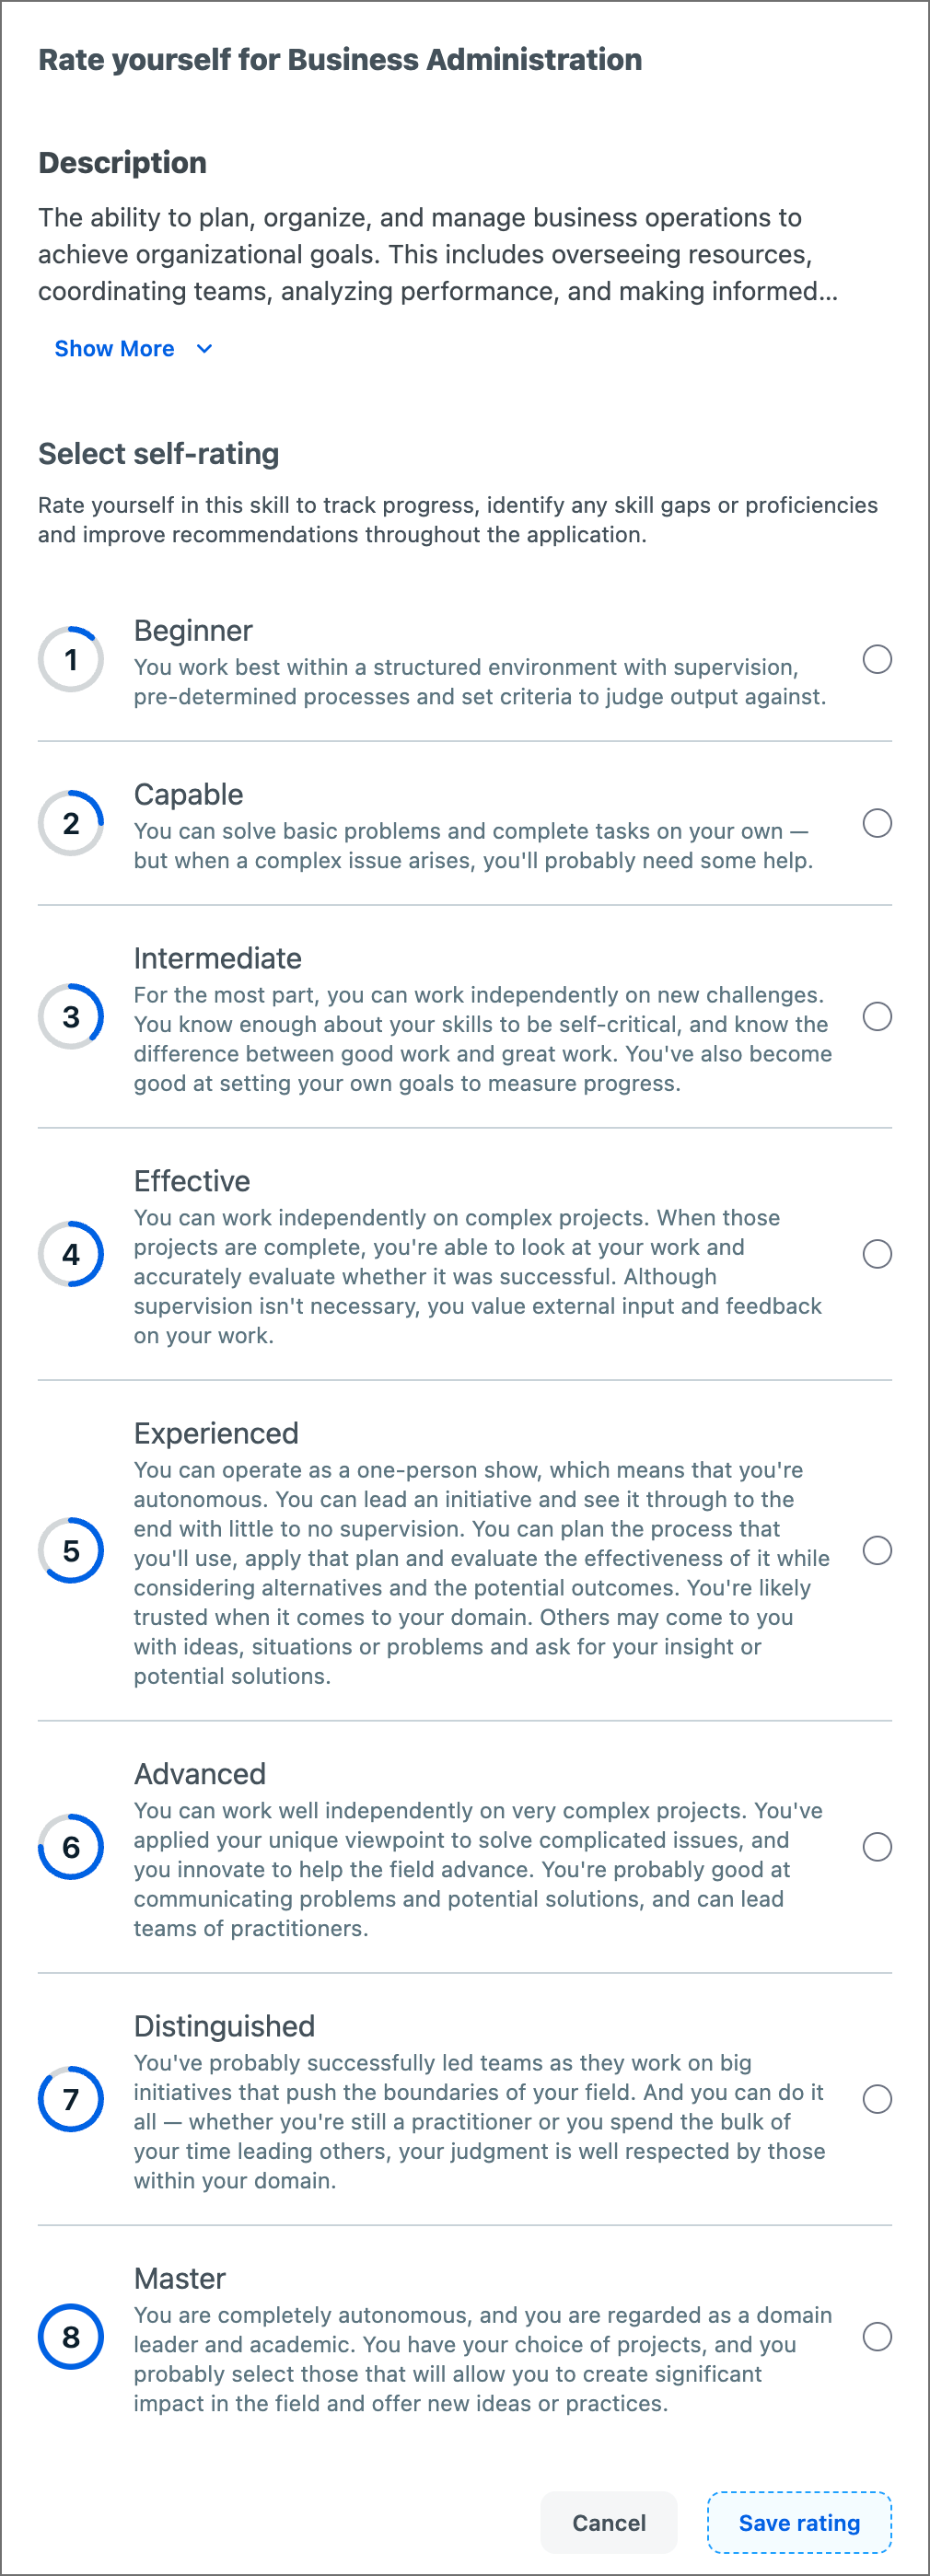Screen dimensions: 930x2576
Task: Select the Master radio button
Action: coord(877,2337)
